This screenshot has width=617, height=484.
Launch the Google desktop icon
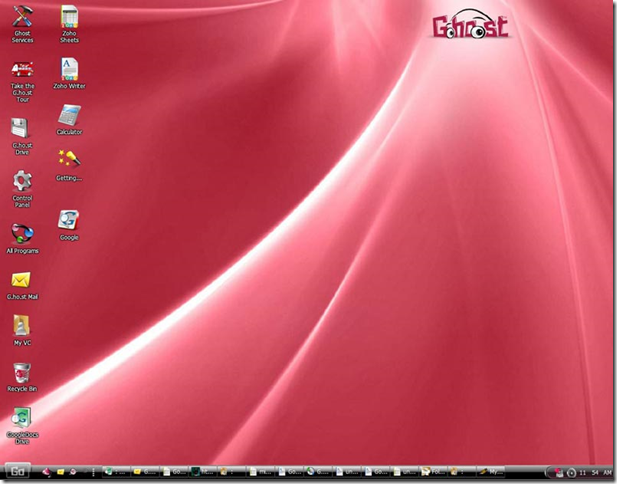pos(69,225)
